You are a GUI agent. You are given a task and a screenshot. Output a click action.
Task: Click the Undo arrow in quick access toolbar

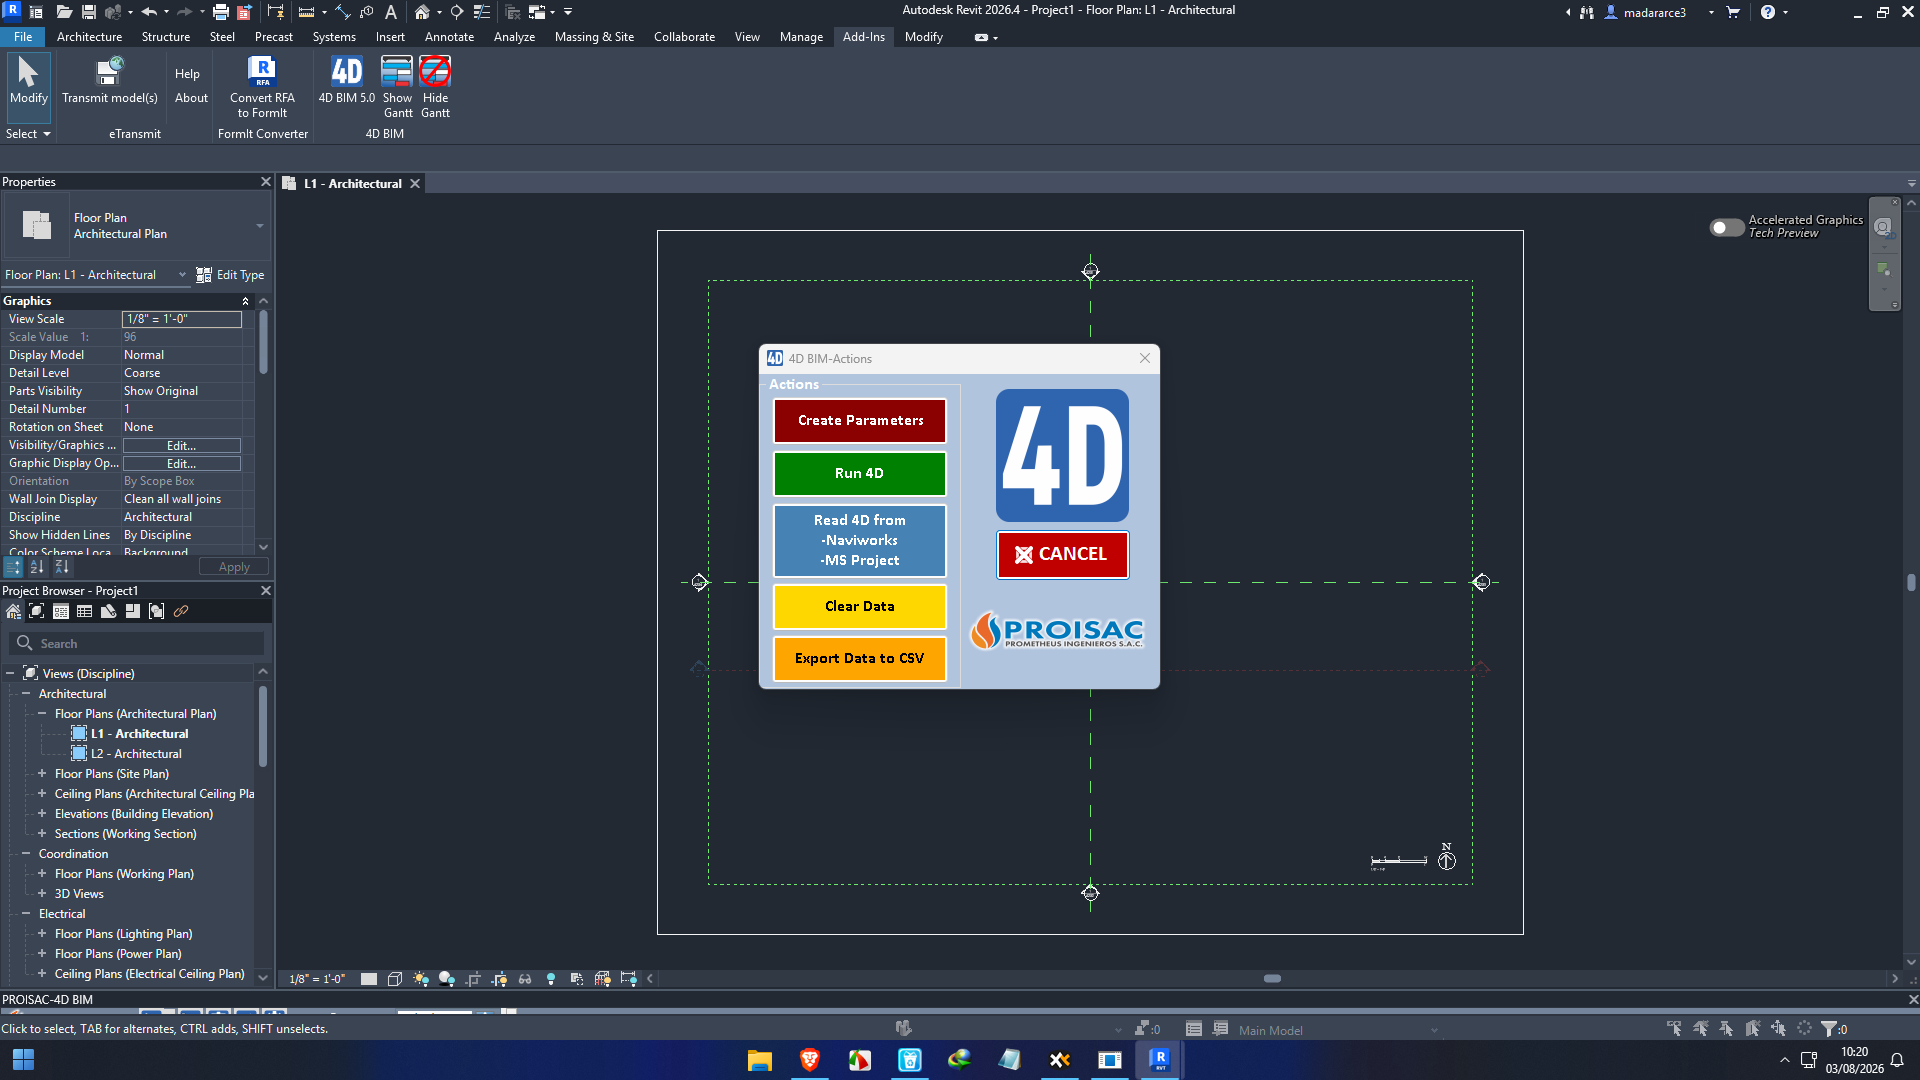click(149, 12)
